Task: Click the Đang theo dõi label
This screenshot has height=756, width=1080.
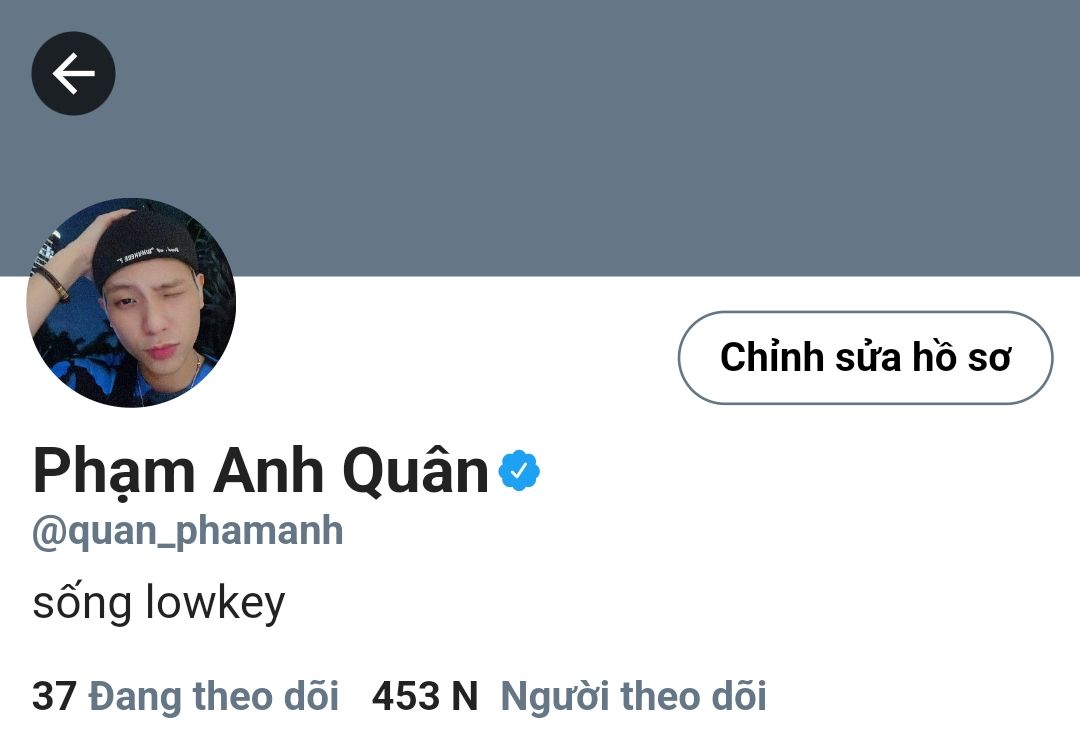Action: (214, 696)
